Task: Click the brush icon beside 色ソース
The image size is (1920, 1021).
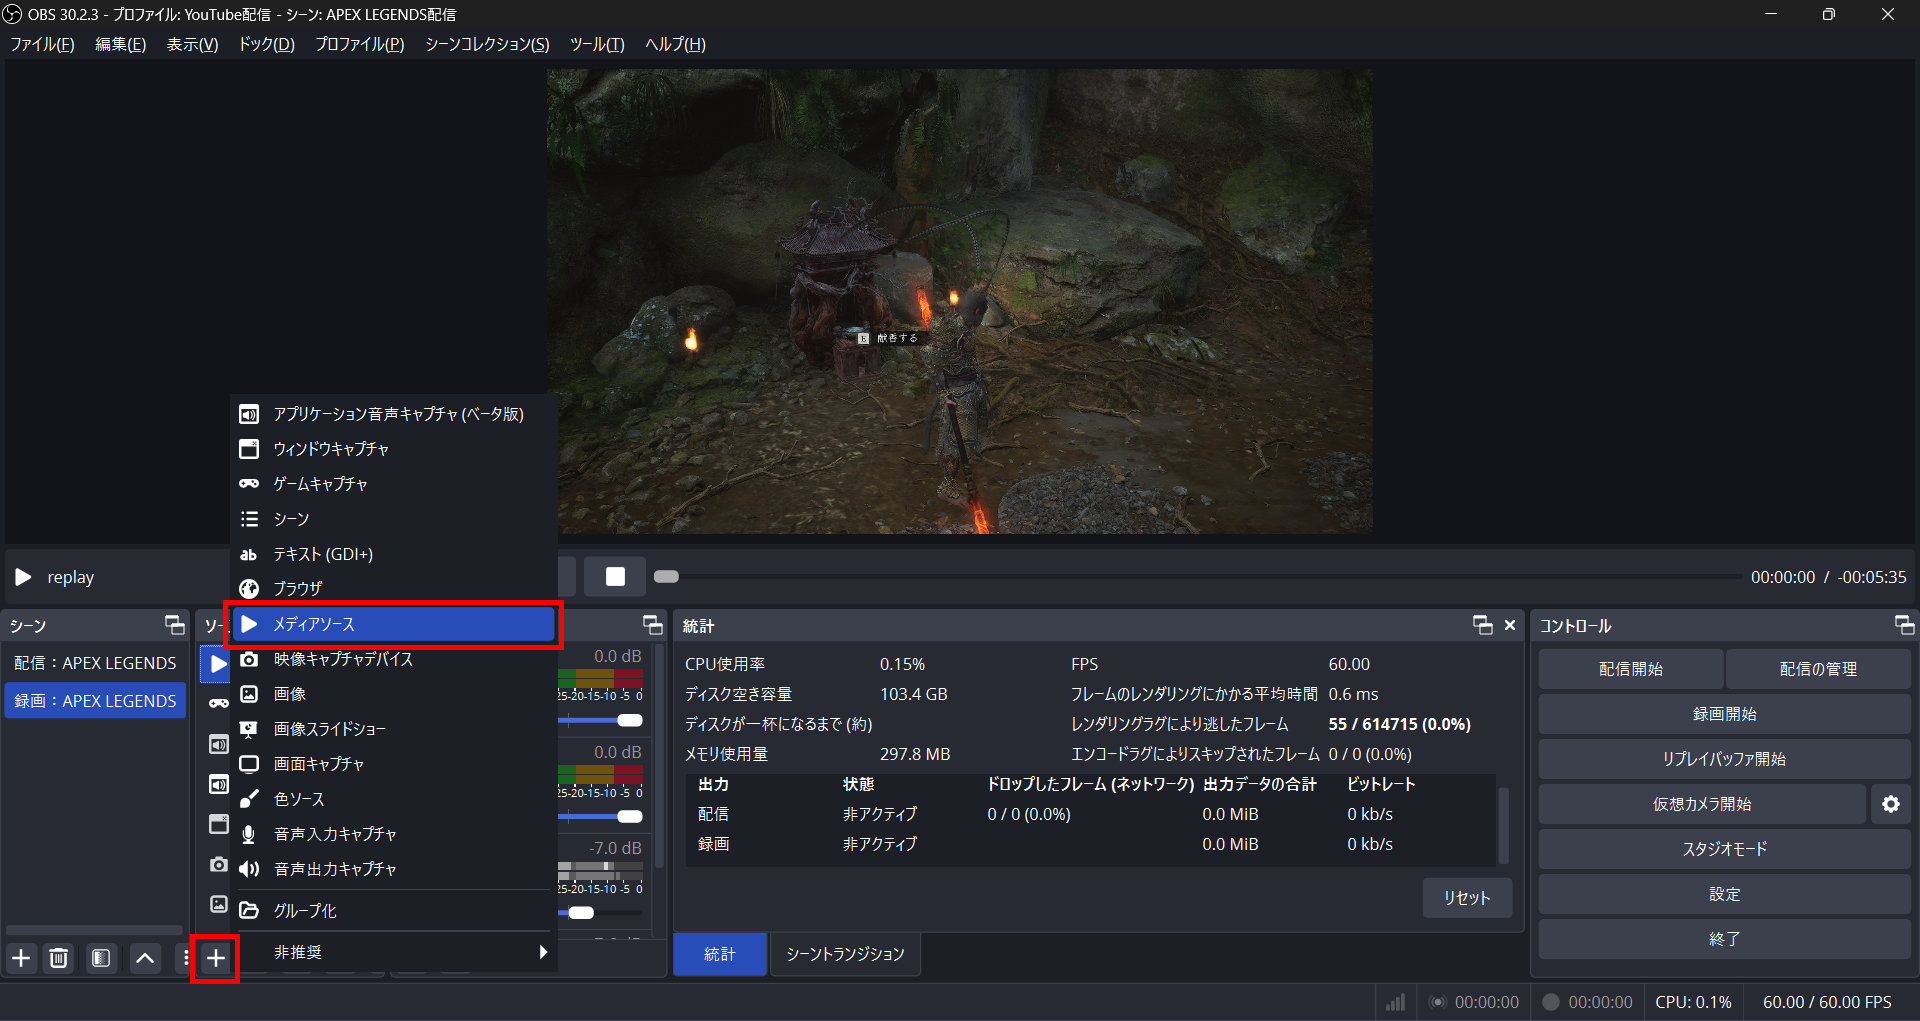Action: tap(249, 799)
